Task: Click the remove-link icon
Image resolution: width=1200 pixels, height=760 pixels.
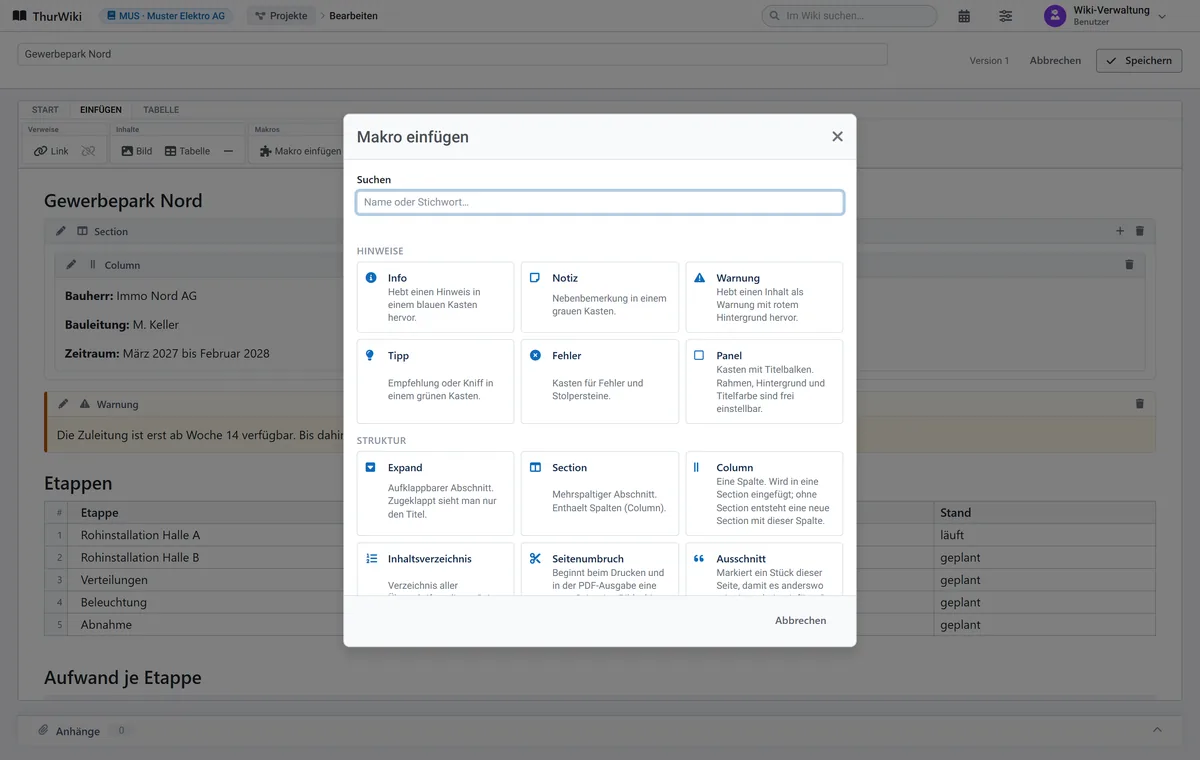Action: tap(88, 151)
